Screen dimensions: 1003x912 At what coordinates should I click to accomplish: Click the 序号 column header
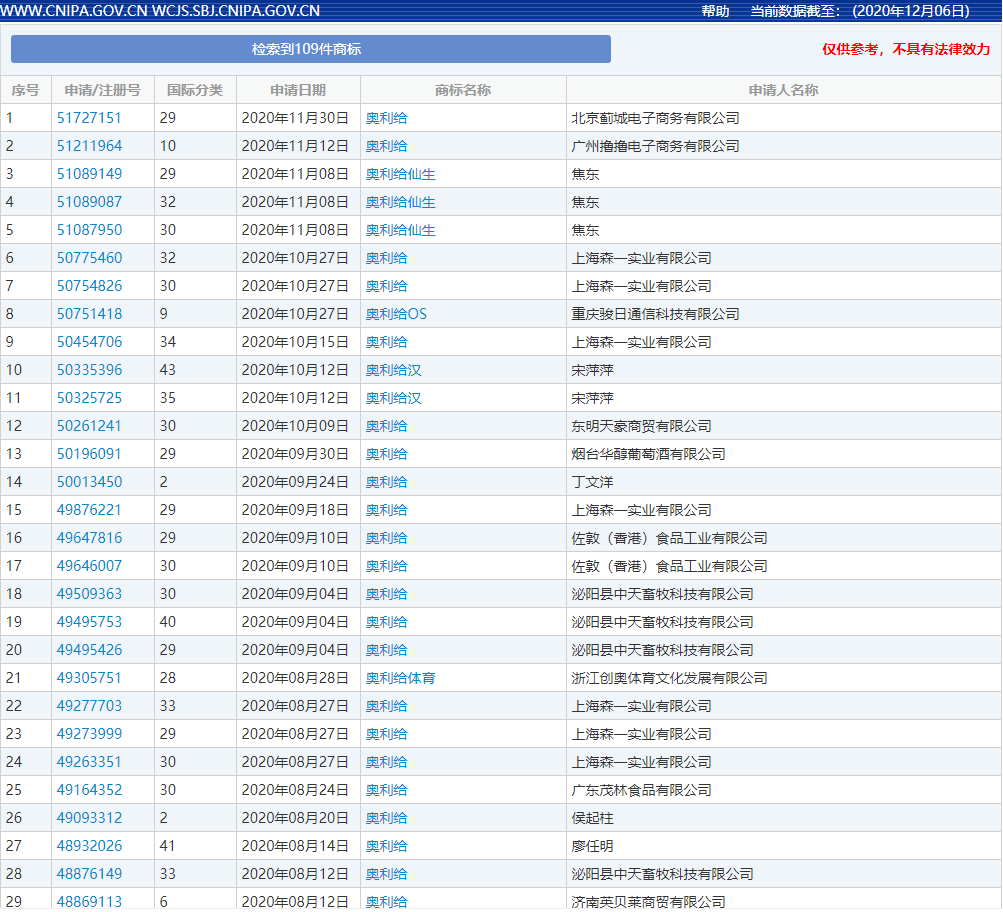[x=25, y=89]
